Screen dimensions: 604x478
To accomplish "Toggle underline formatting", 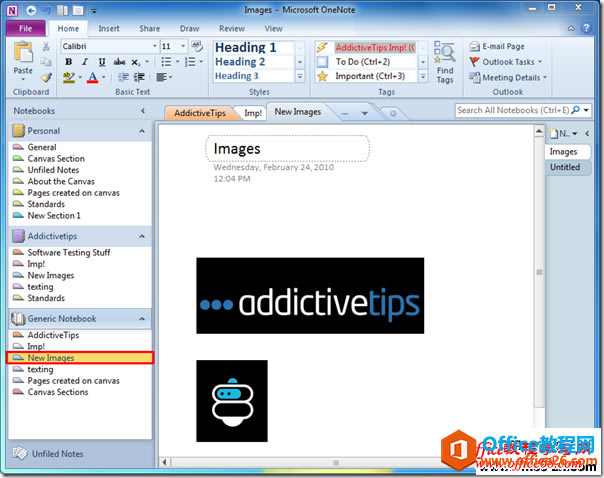I will click(x=101, y=62).
